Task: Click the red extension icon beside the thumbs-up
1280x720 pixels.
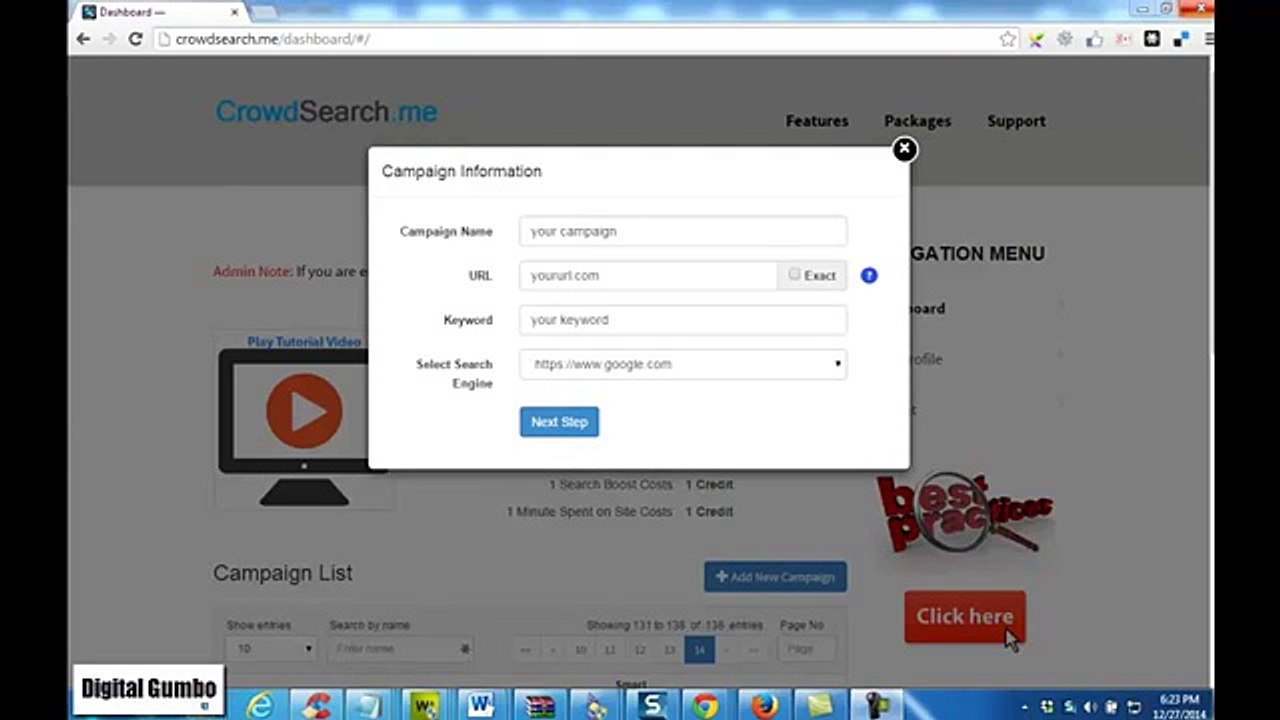Action: [x=1123, y=39]
